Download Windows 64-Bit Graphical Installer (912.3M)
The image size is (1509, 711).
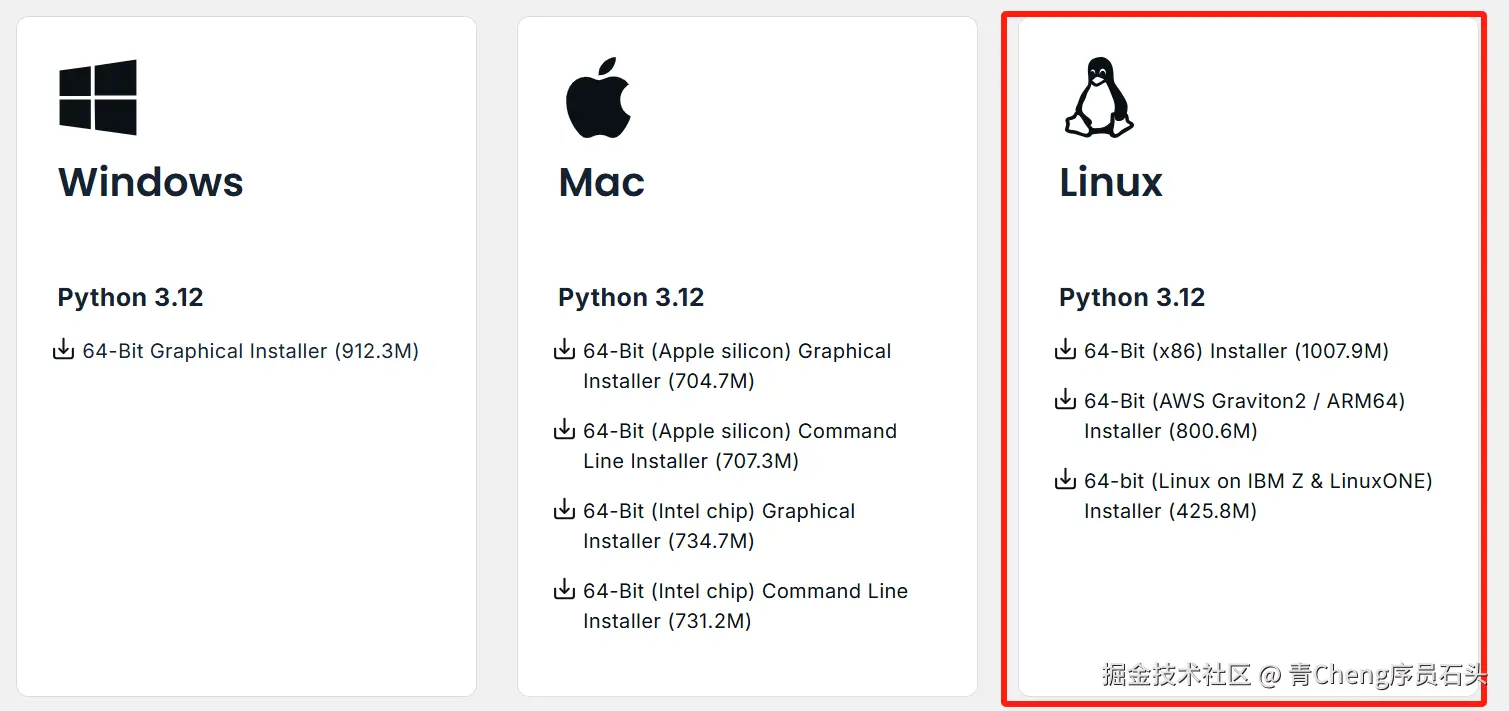click(x=250, y=351)
